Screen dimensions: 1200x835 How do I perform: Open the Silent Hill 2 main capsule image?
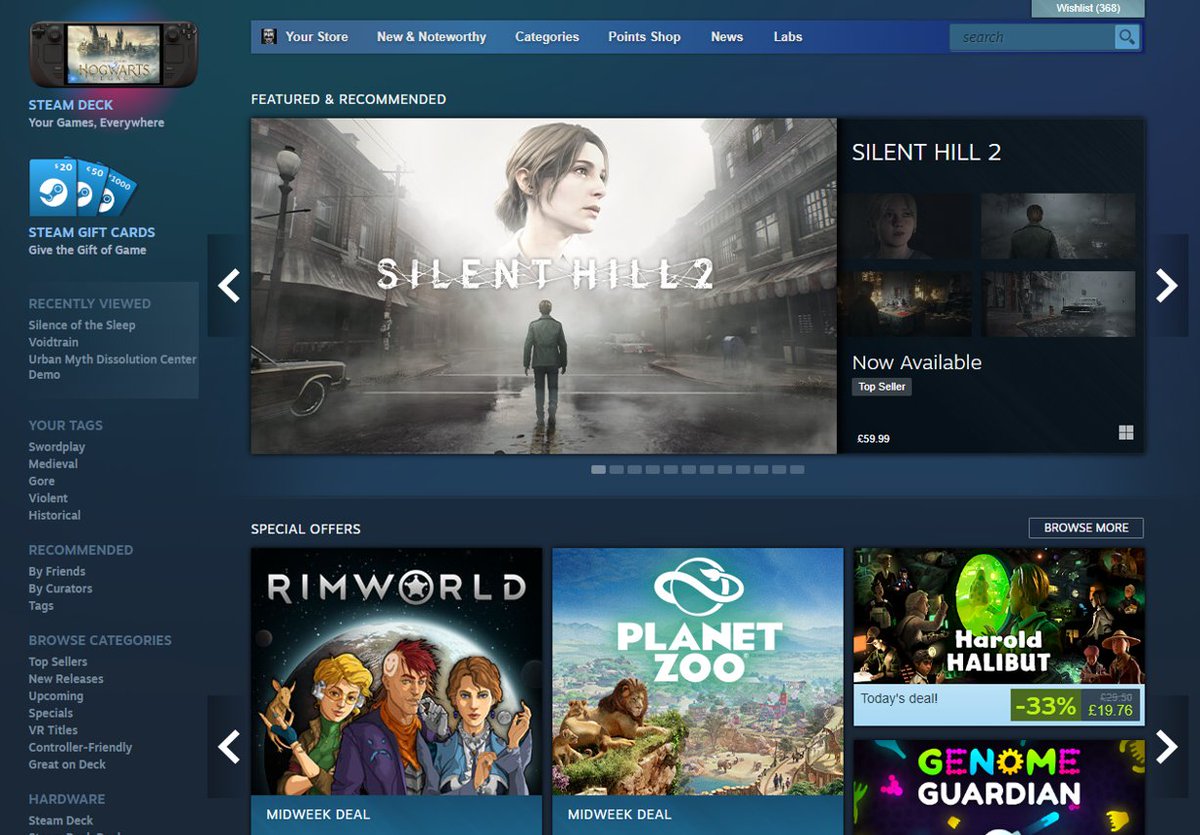tap(544, 286)
